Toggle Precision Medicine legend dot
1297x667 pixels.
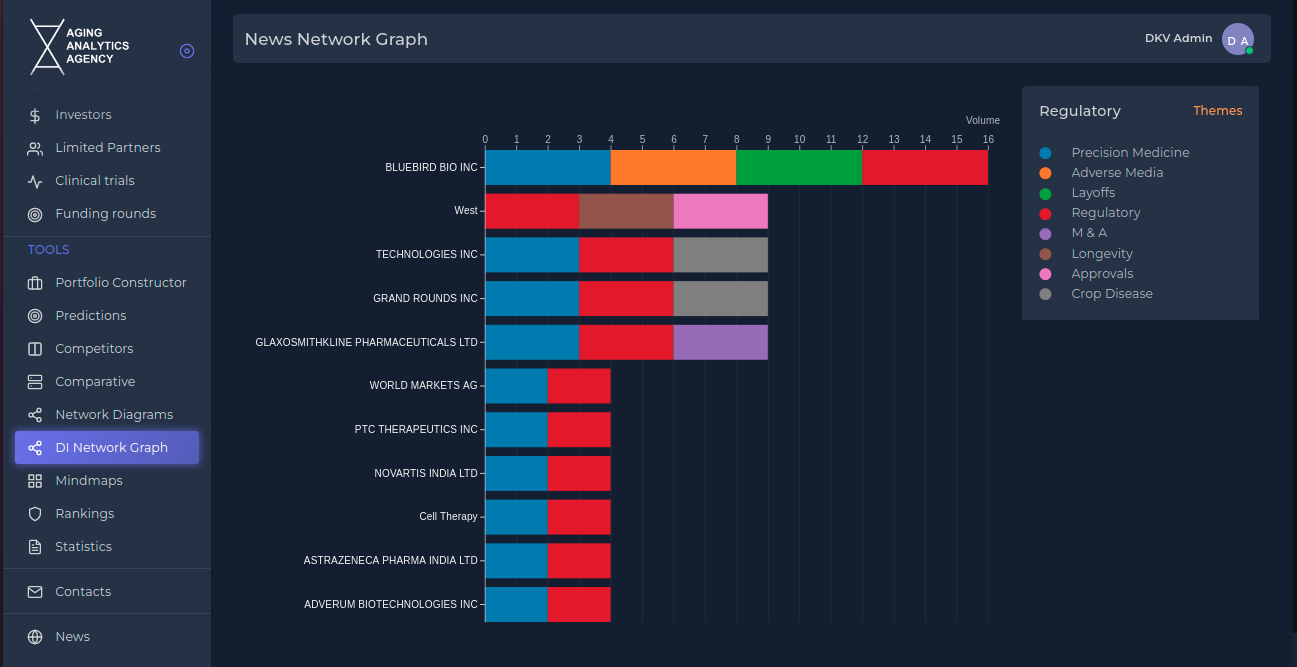(x=1045, y=153)
